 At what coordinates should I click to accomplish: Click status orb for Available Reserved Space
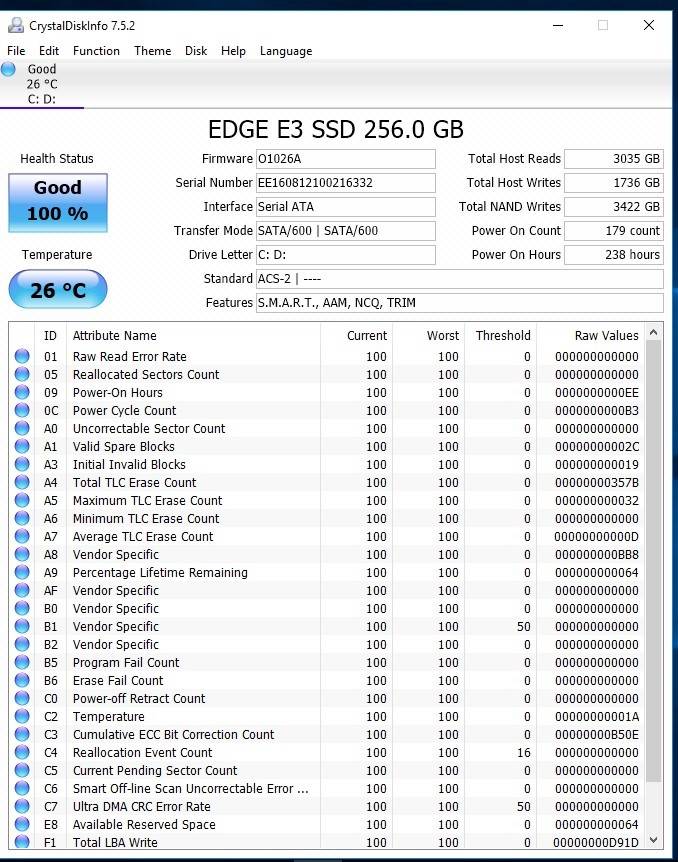click(22, 825)
